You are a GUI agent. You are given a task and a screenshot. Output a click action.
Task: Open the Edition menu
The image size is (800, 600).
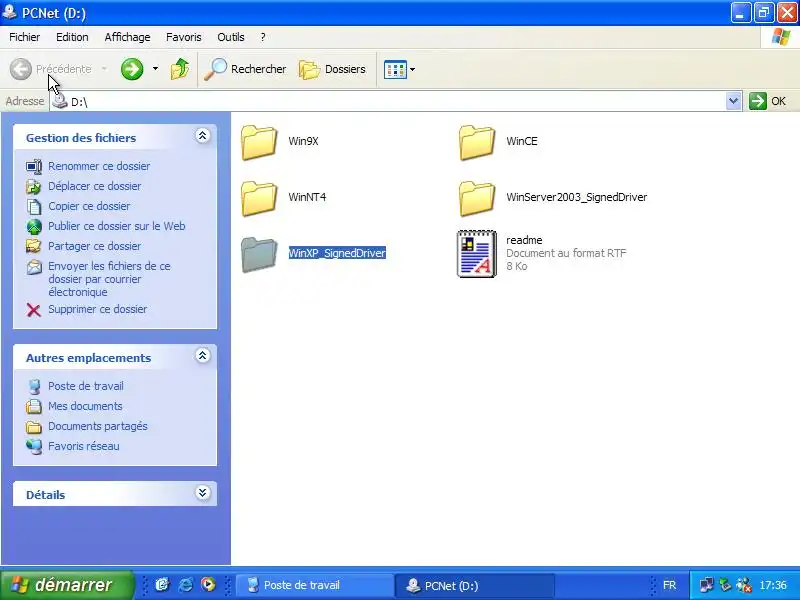pyautogui.click(x=72, y=37)
